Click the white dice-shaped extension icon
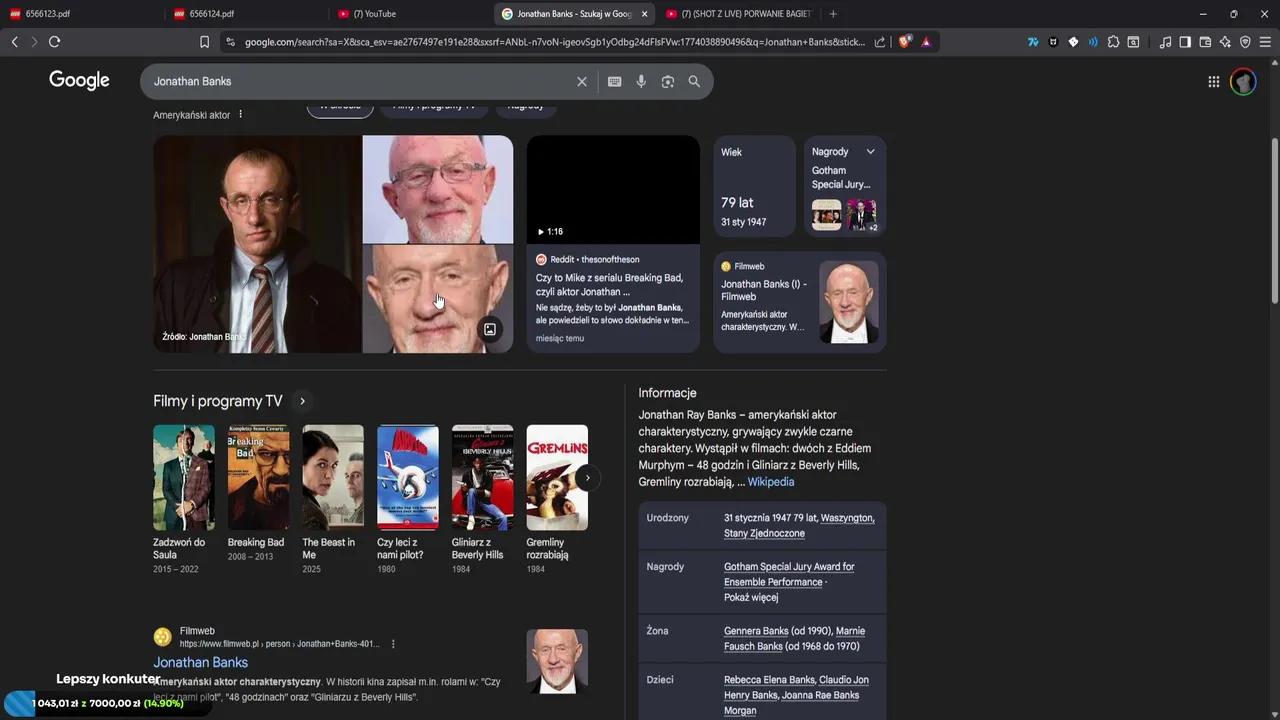The height and width of the screenshot is (720, 1280). click(1073, 42)
